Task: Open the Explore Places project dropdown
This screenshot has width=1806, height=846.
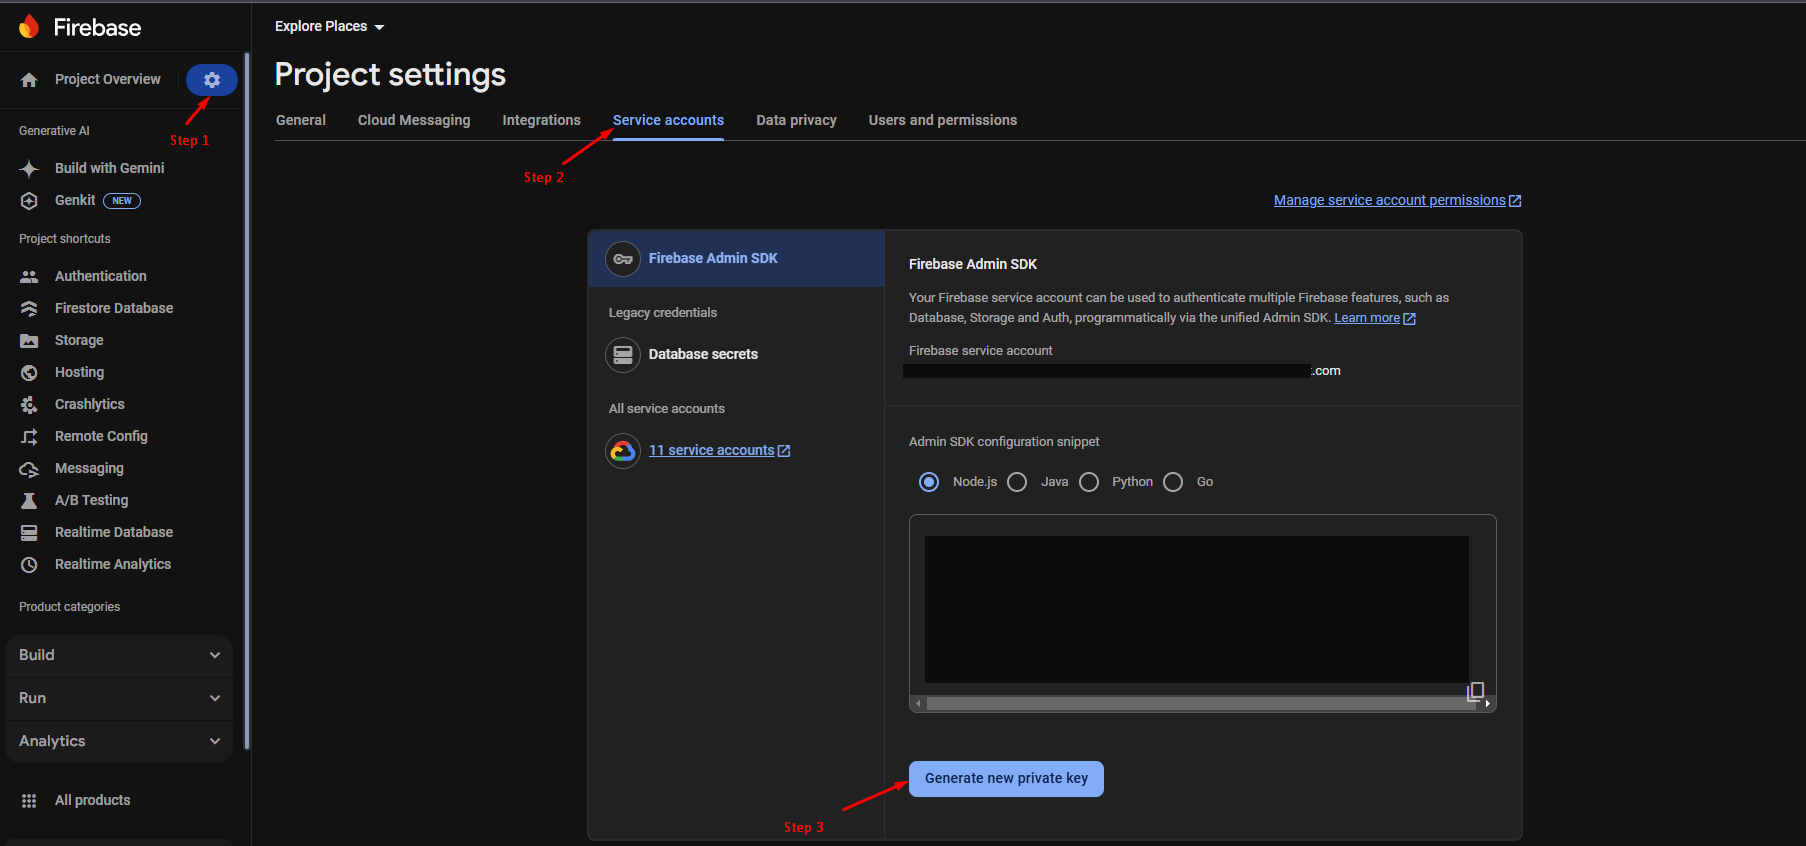Action: pos(330,27)
